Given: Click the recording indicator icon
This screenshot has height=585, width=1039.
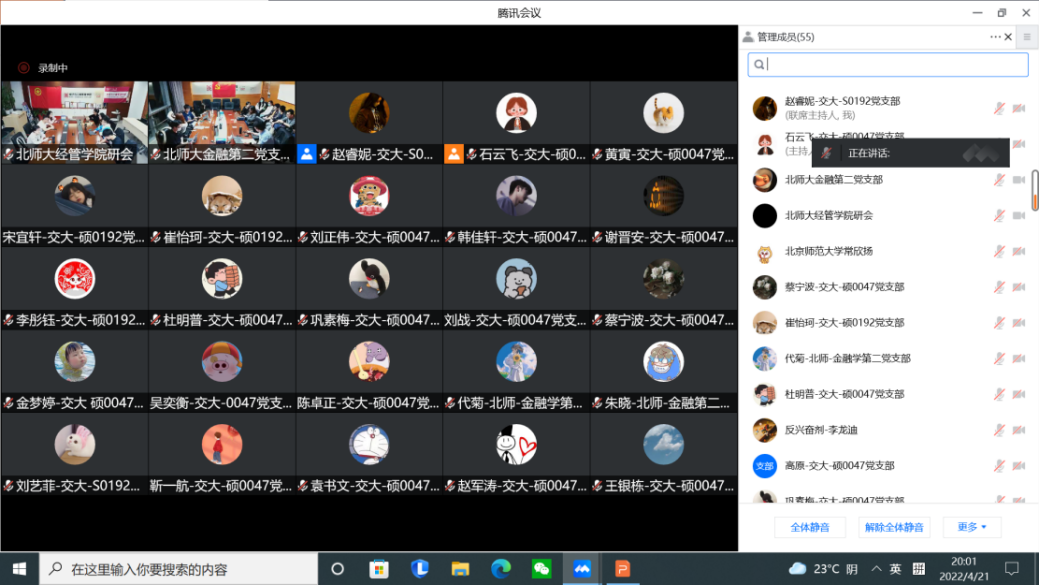Looking at the screenshot, I should click(23, 68).
